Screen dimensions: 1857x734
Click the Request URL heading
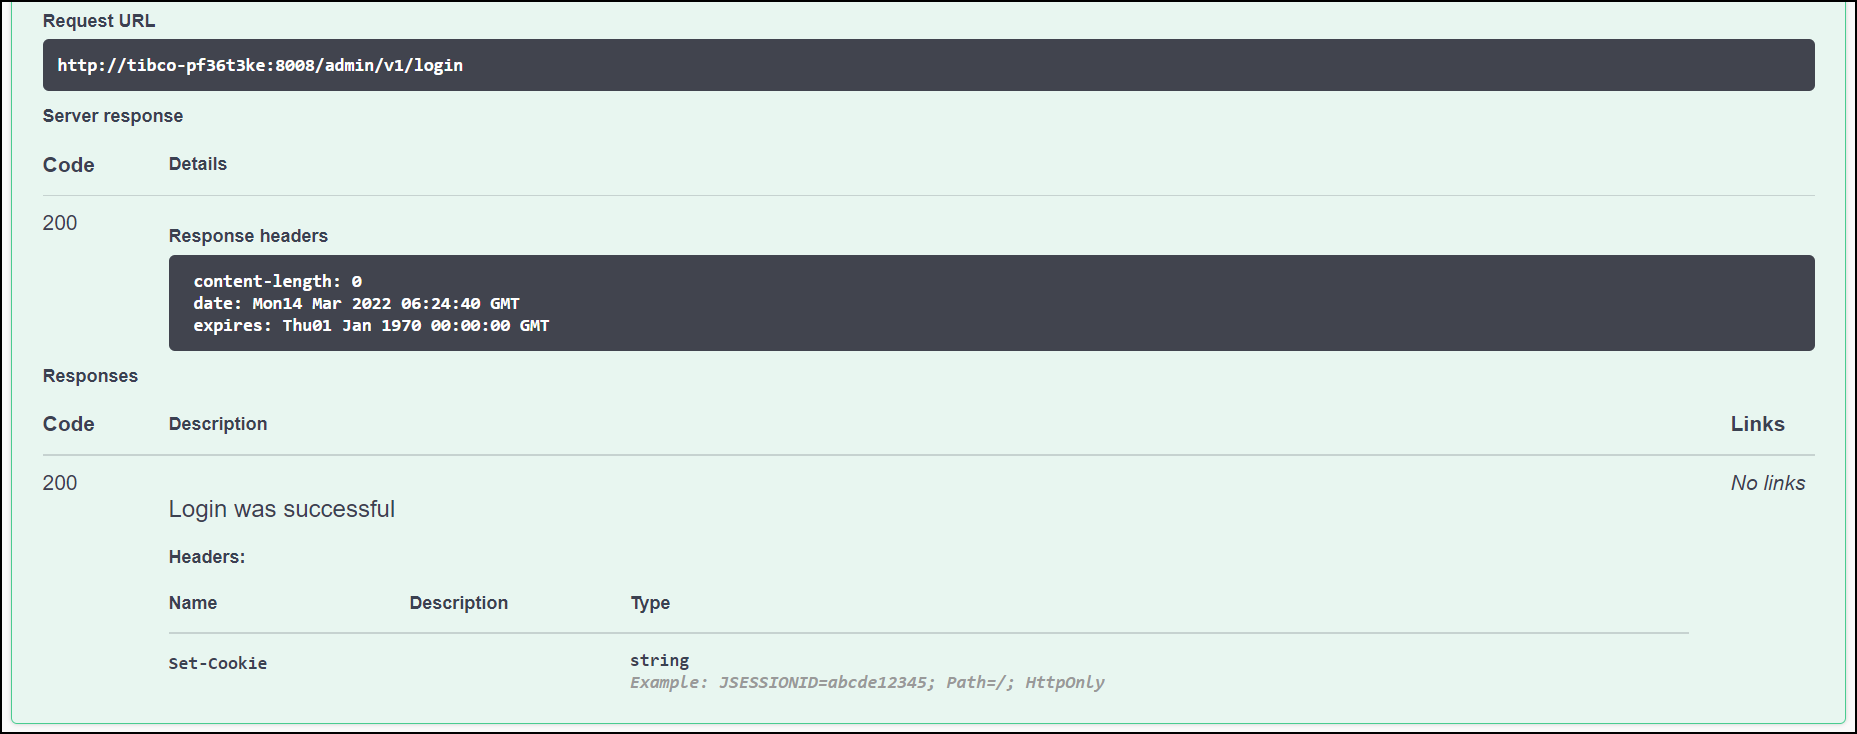pyautogui.click(x=99, y=21)
